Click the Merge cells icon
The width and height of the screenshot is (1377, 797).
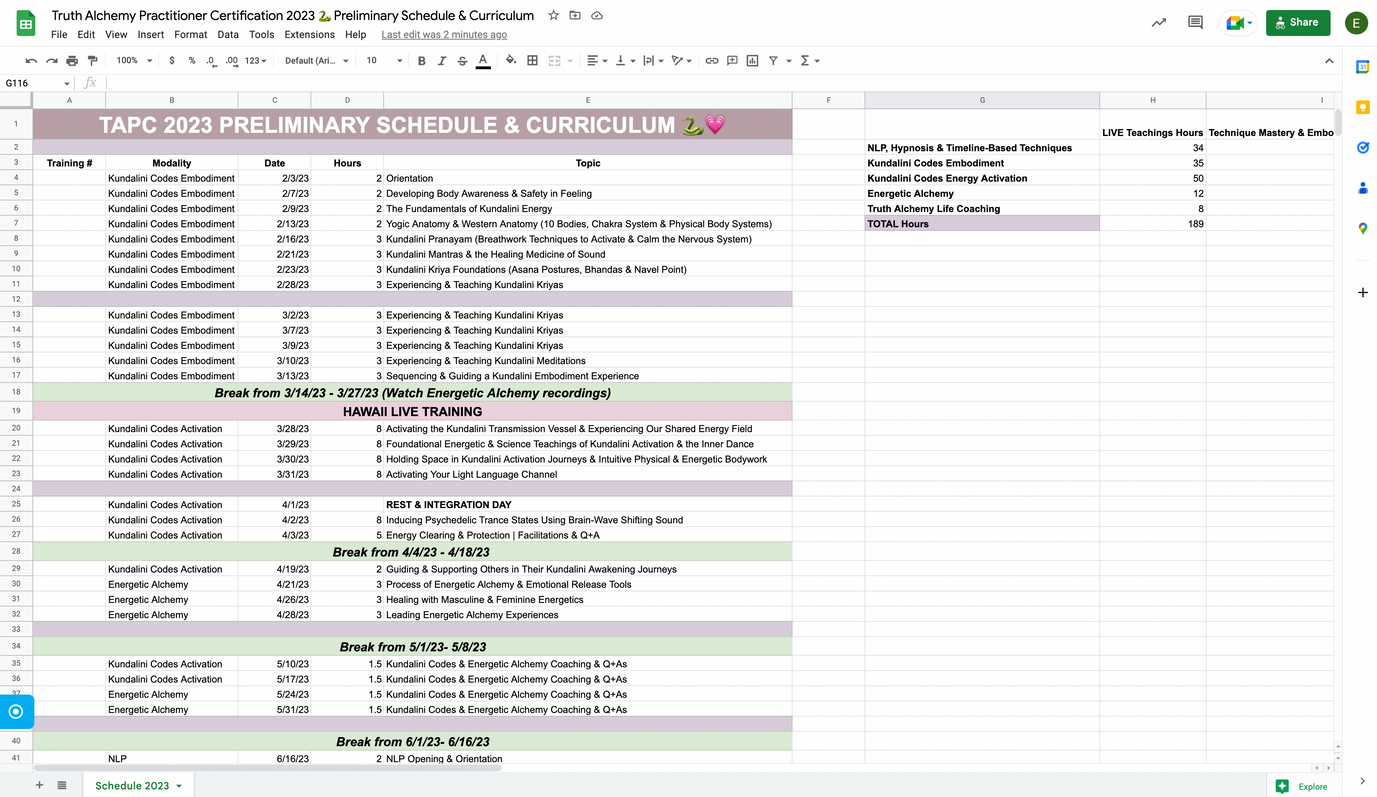[x=555, y=61]
